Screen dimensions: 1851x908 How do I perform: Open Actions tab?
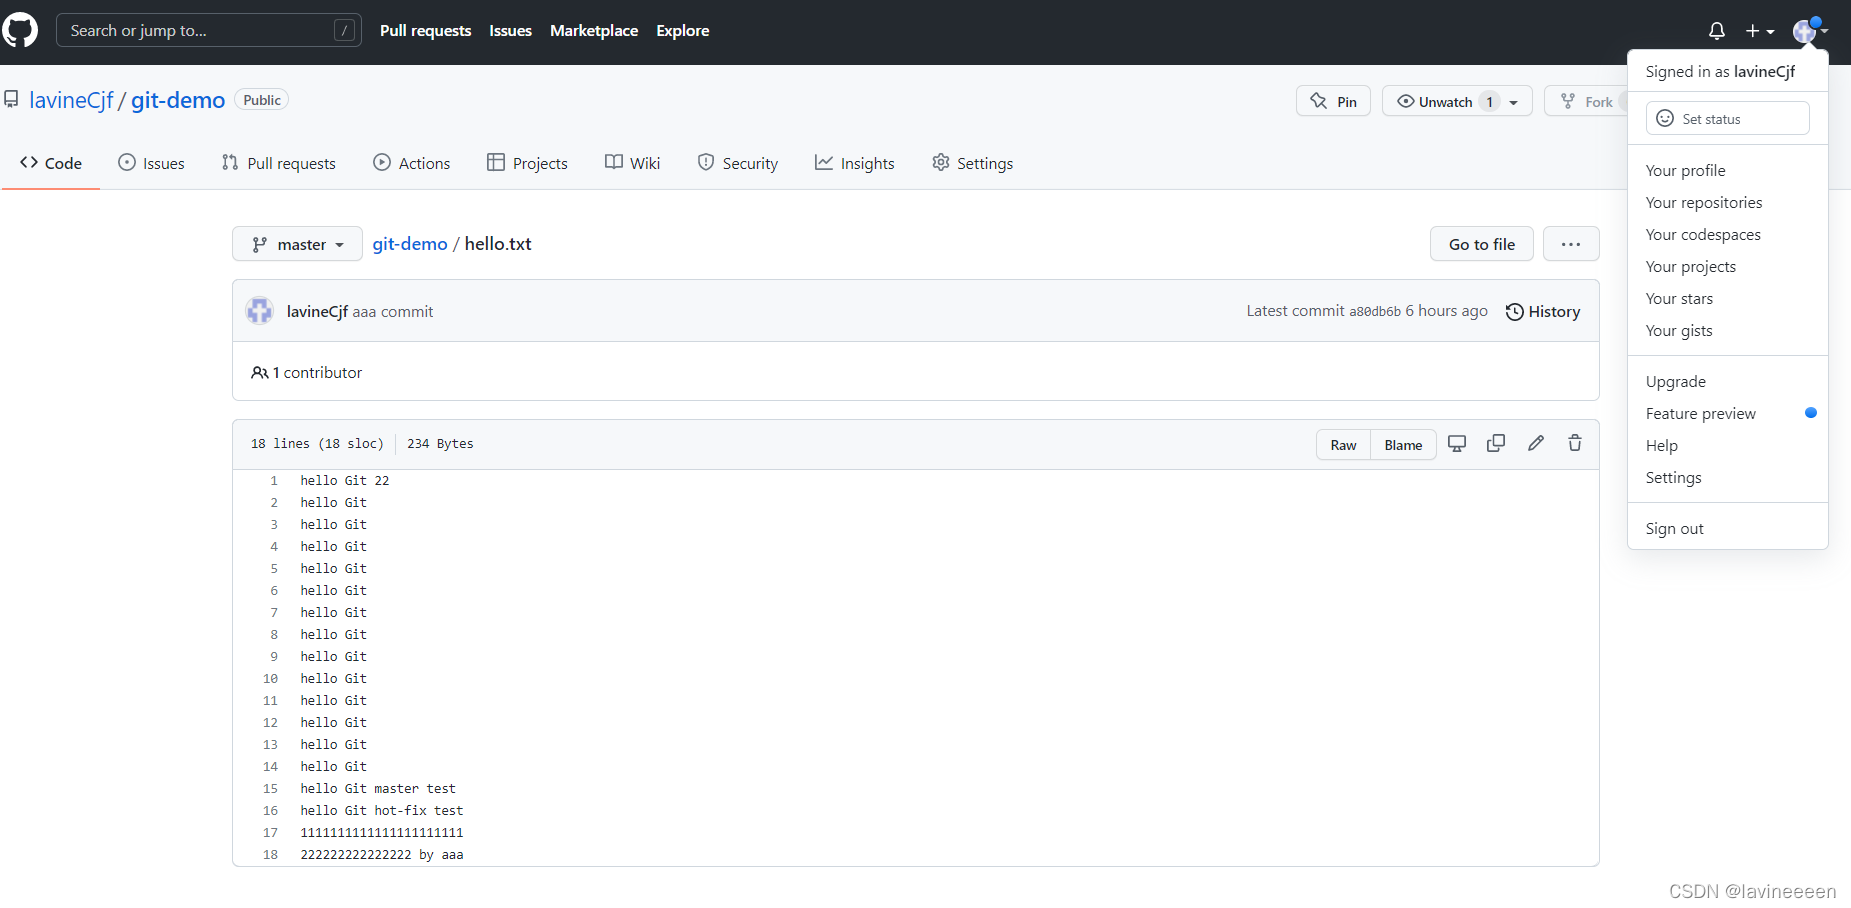tap(412, 163)
